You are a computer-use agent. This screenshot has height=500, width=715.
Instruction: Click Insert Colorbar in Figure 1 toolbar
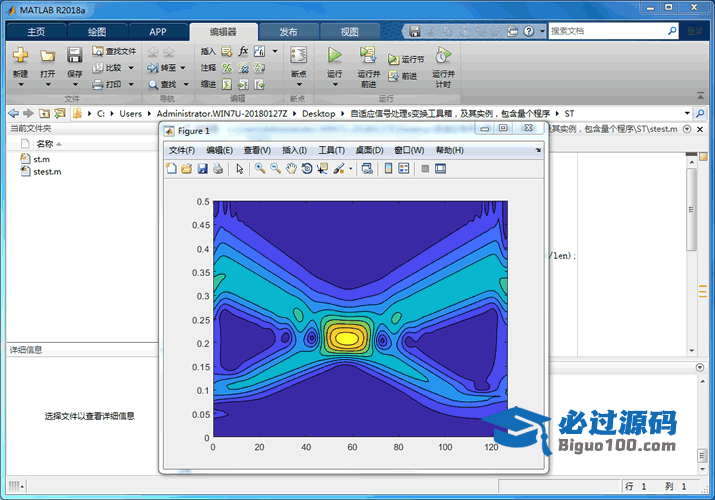pyautogui.click(x=389, y=169)
